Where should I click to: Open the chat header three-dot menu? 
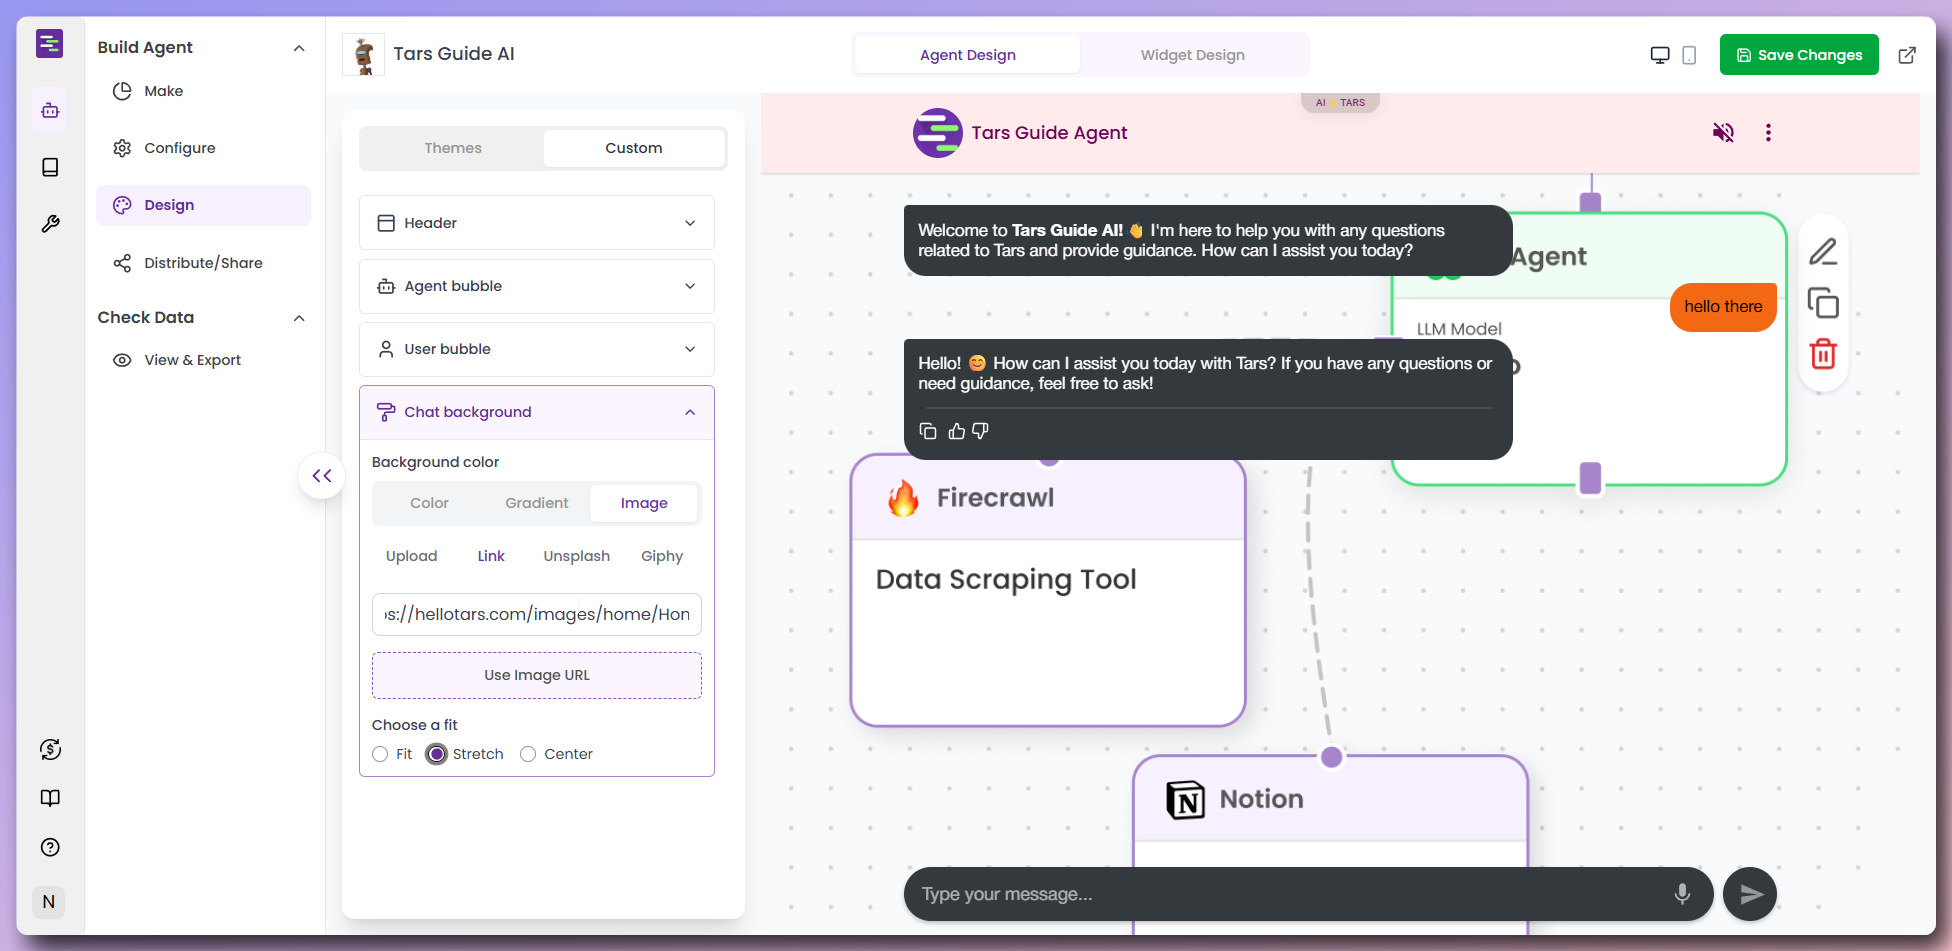[x=1768, y=132]
